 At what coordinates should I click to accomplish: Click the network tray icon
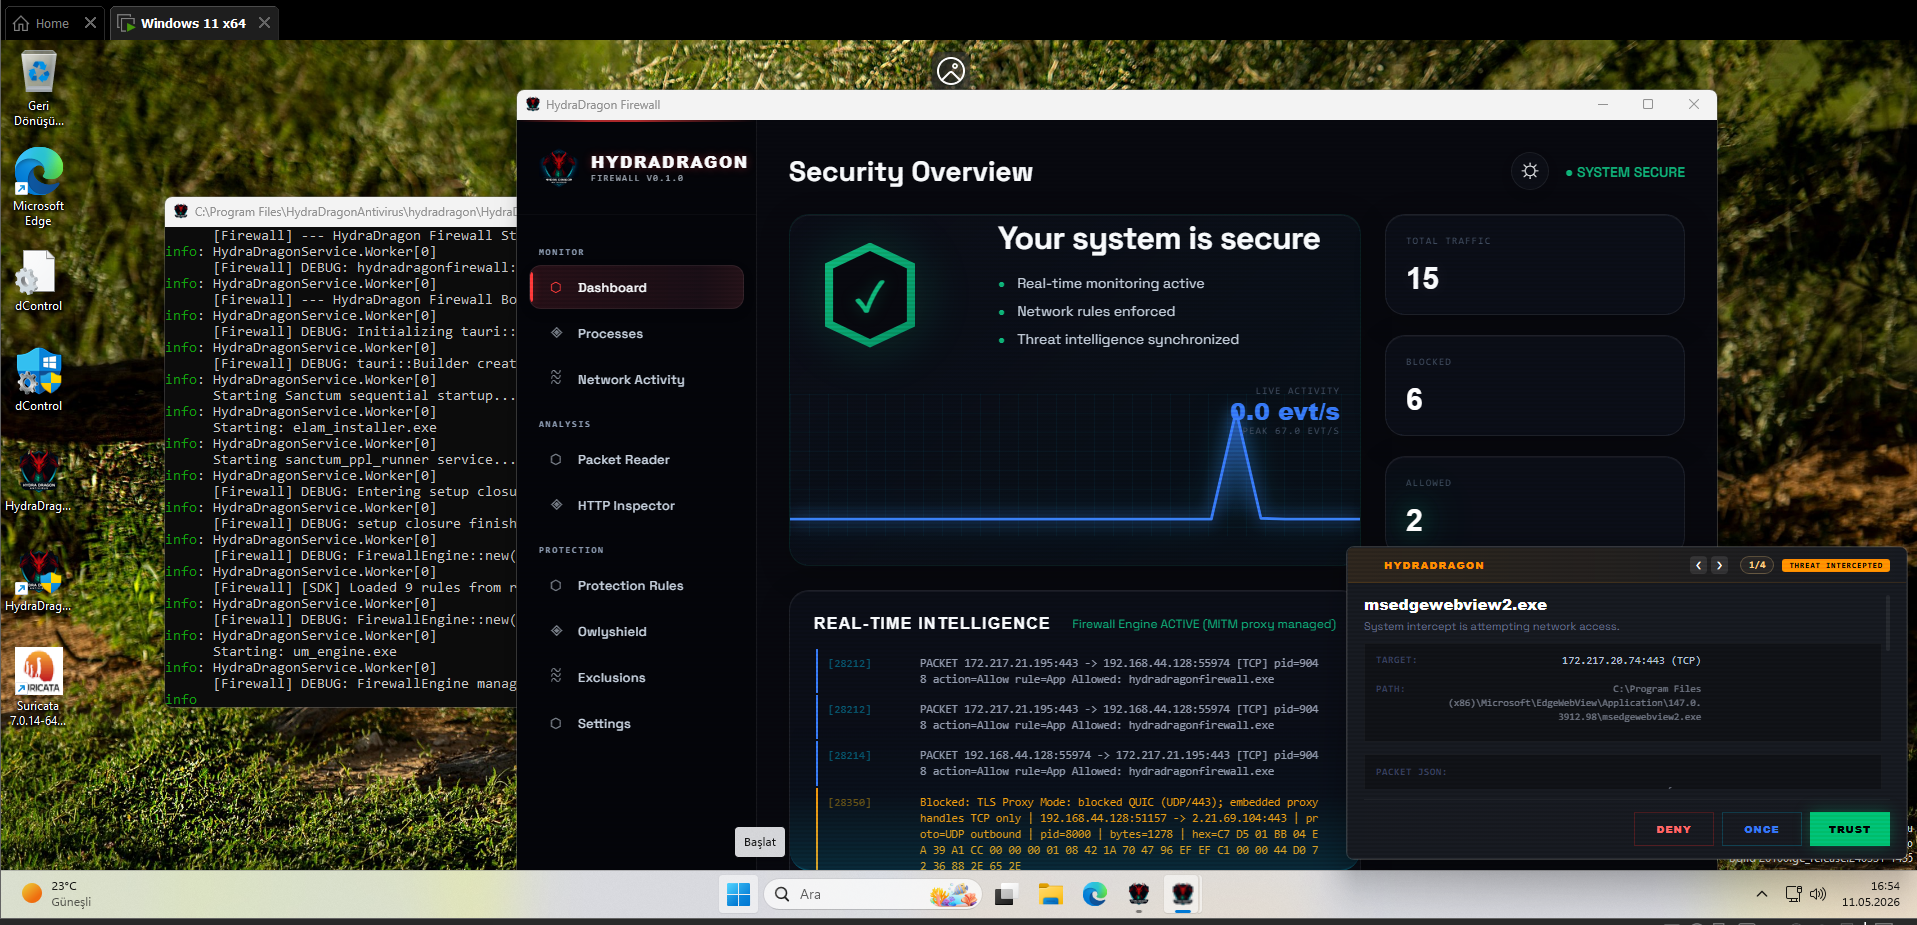coord(1794,894)
